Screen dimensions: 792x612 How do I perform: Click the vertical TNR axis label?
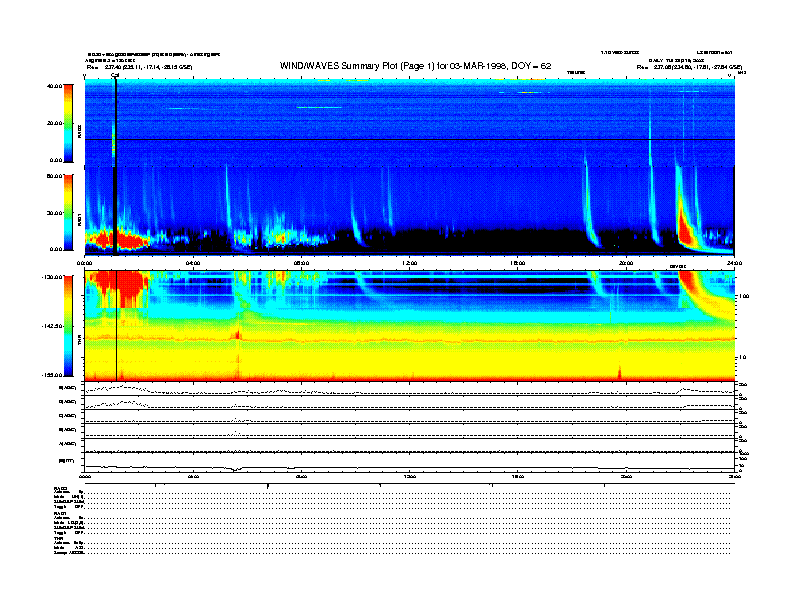(80, 341)
